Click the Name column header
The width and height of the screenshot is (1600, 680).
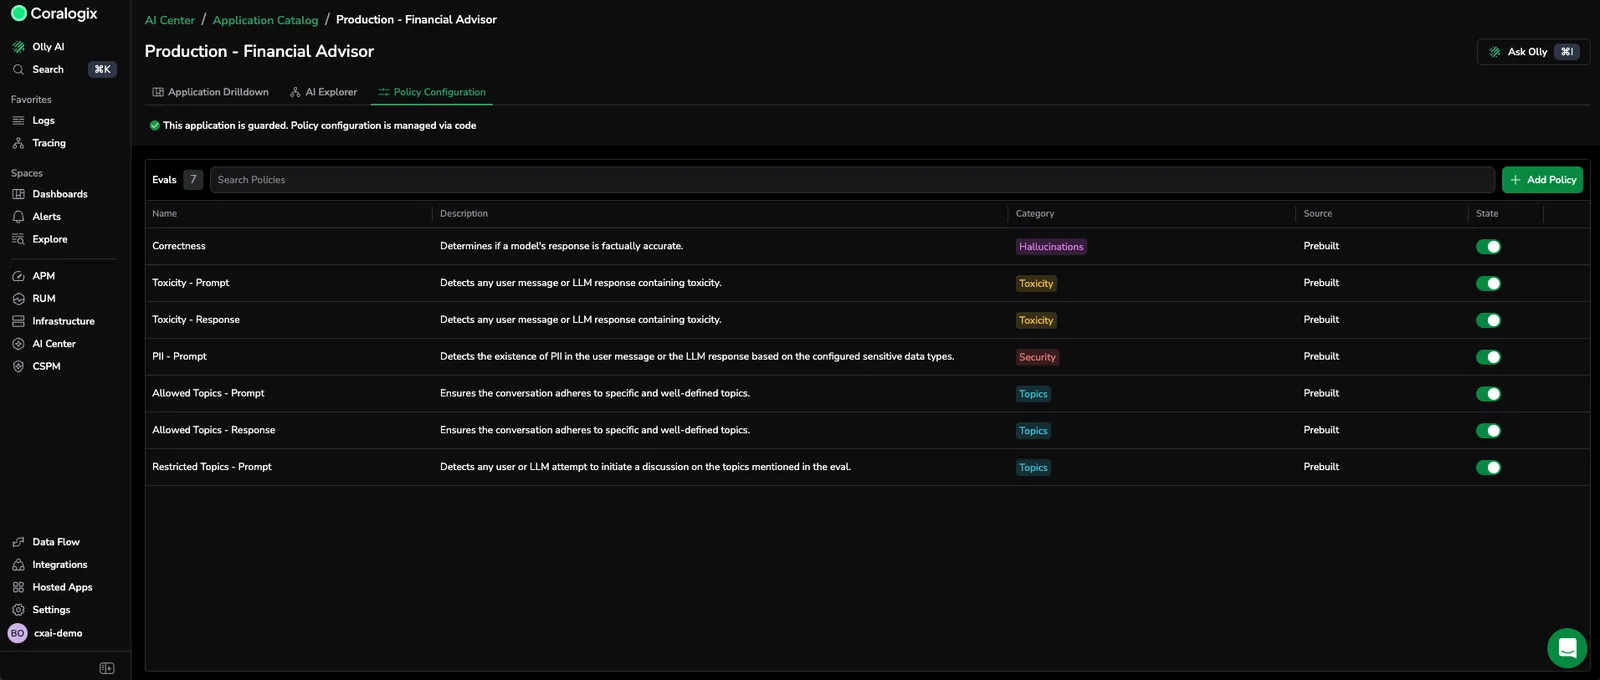(x=165, y=214)
